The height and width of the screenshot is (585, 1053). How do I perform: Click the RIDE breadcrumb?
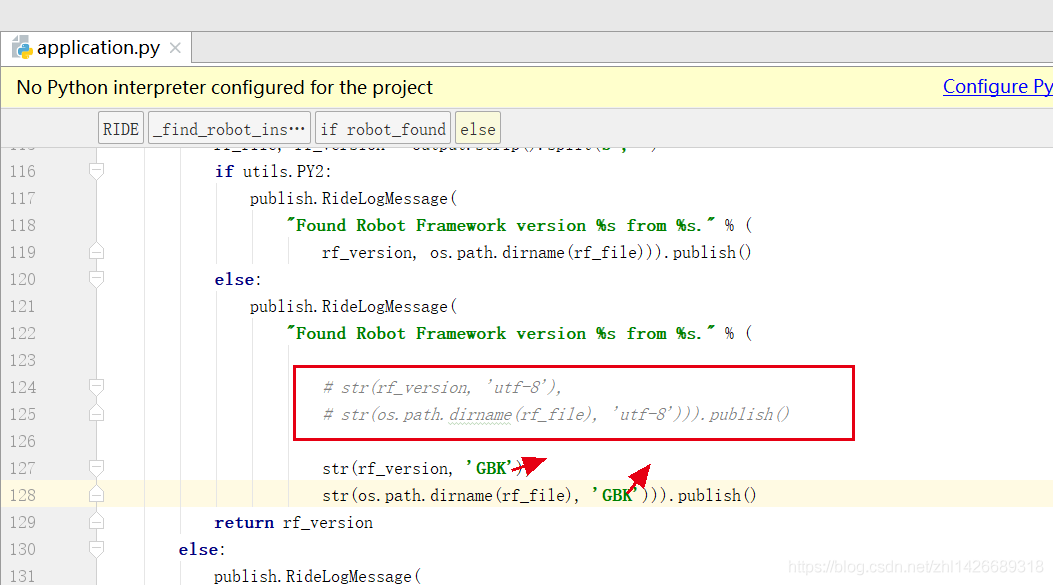click(121, 129)
